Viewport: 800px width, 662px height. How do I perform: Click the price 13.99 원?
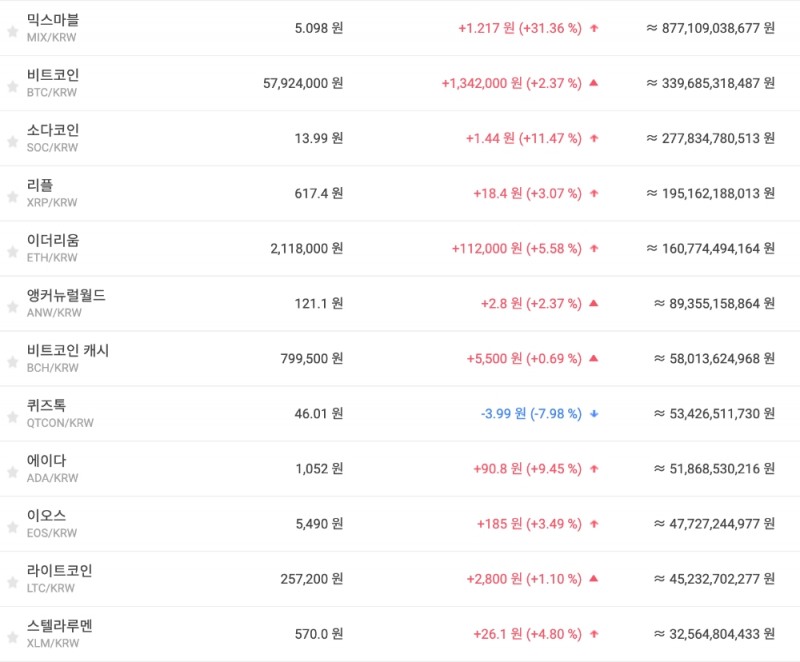319,138
